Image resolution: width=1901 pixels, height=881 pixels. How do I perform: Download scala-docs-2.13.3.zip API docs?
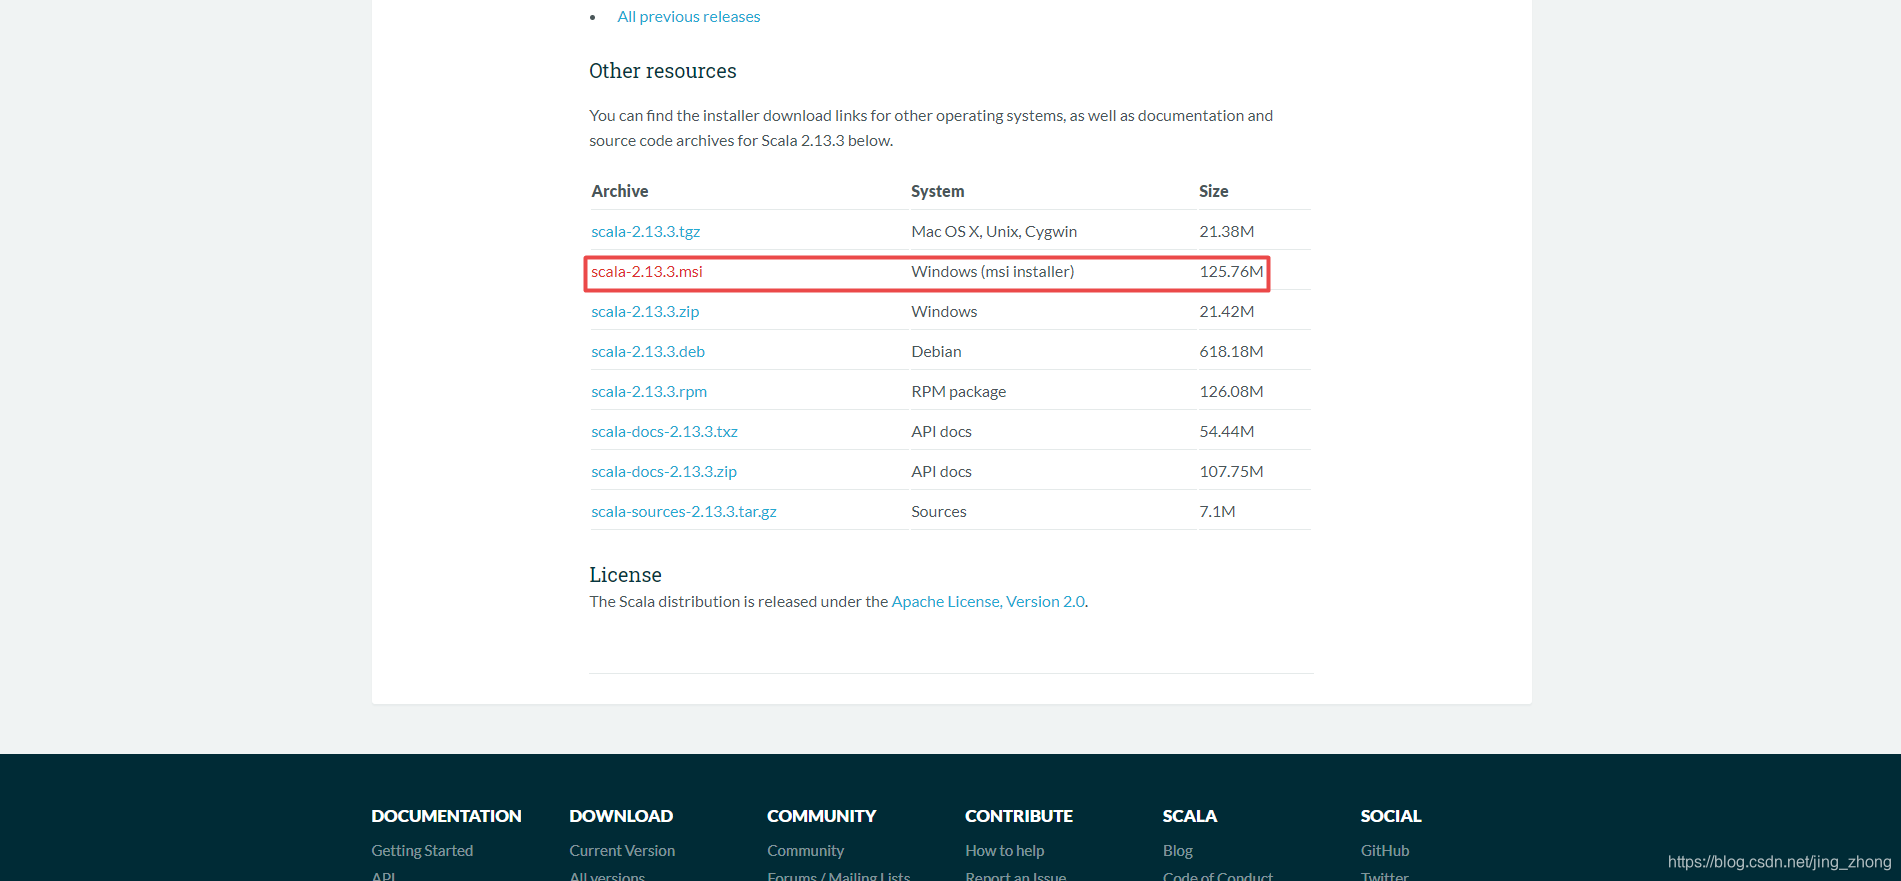pos(664,471)
